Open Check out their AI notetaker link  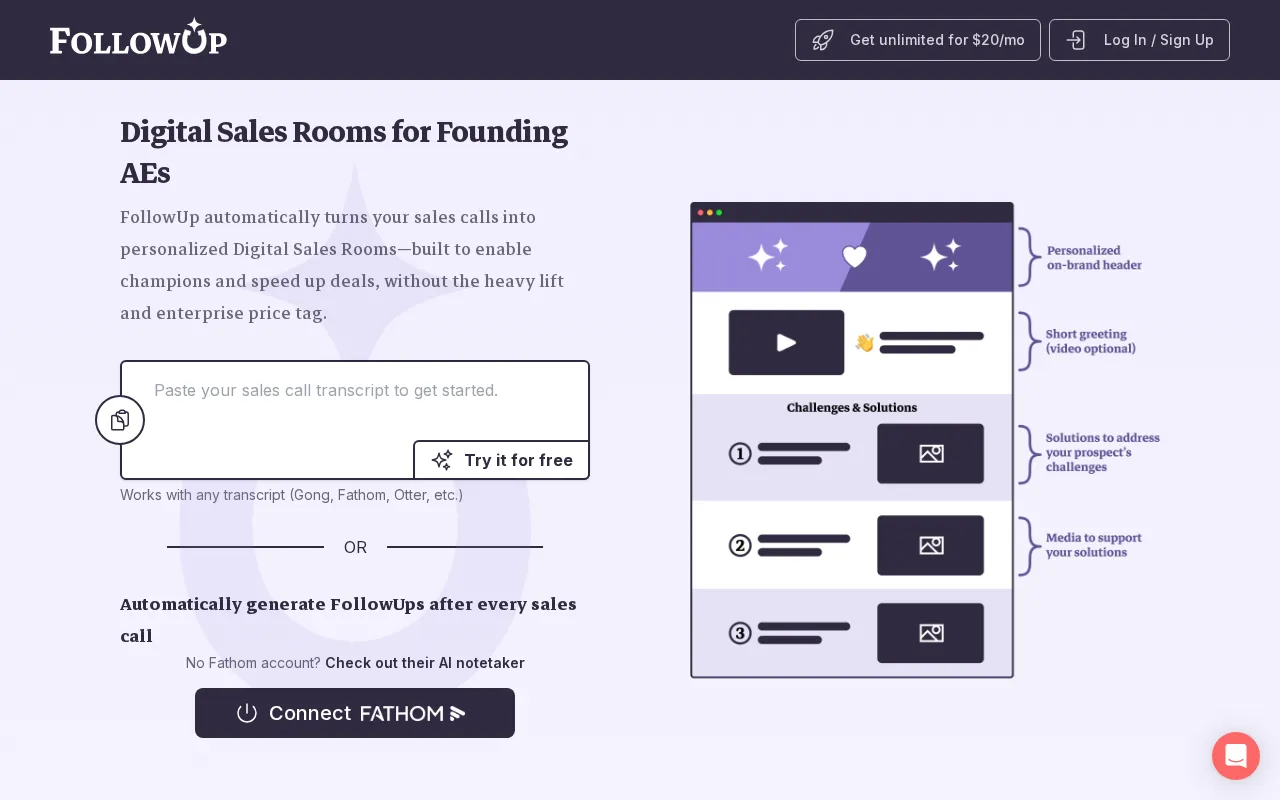point(425,663)
